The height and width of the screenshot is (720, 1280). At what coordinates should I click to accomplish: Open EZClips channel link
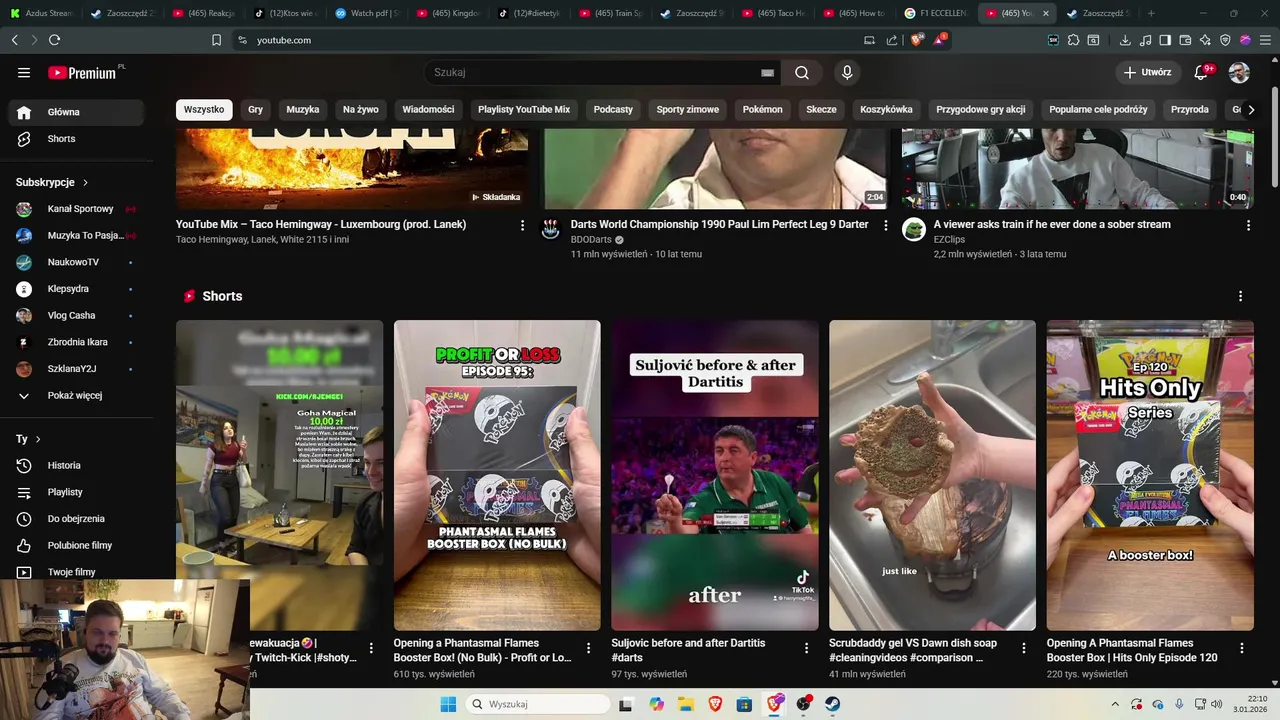click(951, 240)
